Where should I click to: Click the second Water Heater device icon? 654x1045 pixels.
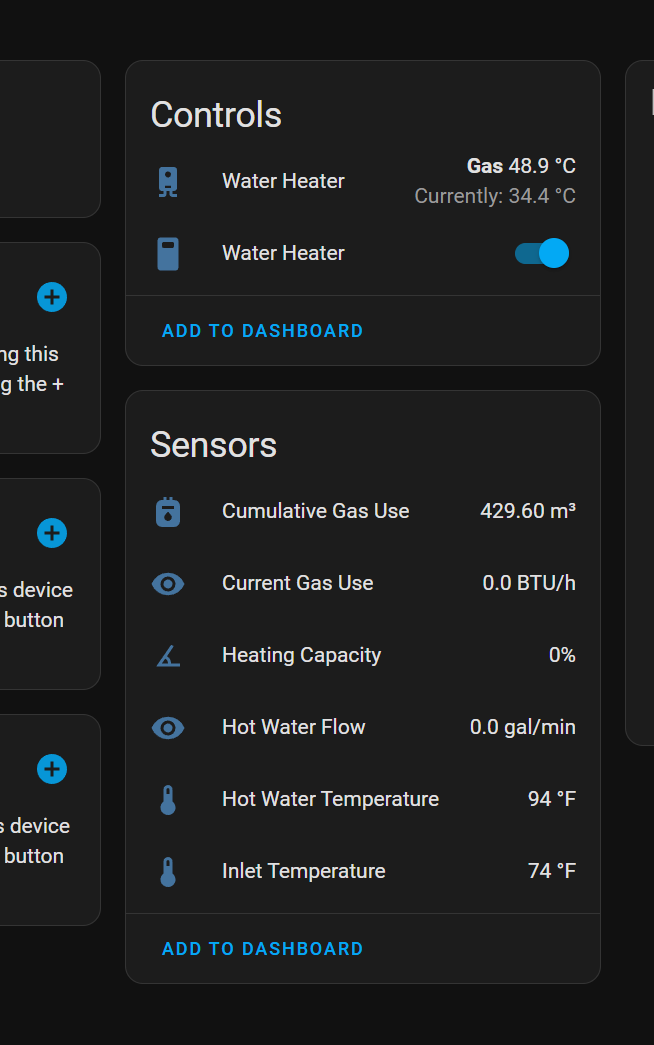(x=168, y=253)
